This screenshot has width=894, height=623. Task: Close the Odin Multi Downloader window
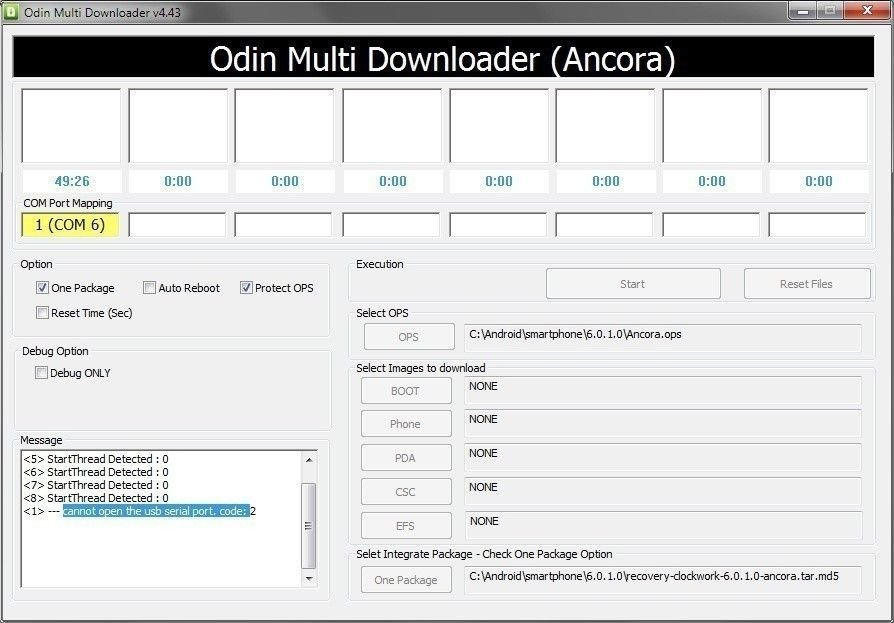867,10
